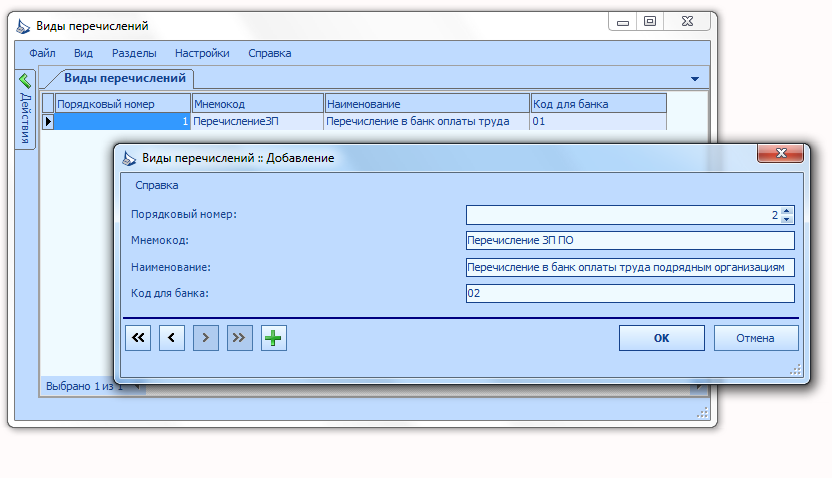Go to first record in the dialog
The width and height of the screenshot is (832, 478).
[138, 338]
